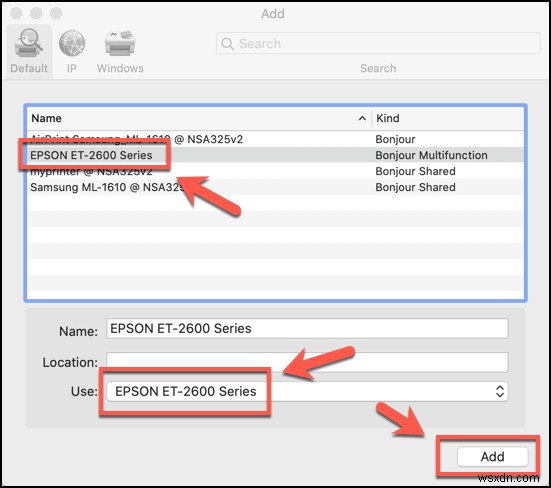Screen dimensions: 551x488
Task: Click in the Search text field
Action: pyautogui.click(x=378, y=44)
